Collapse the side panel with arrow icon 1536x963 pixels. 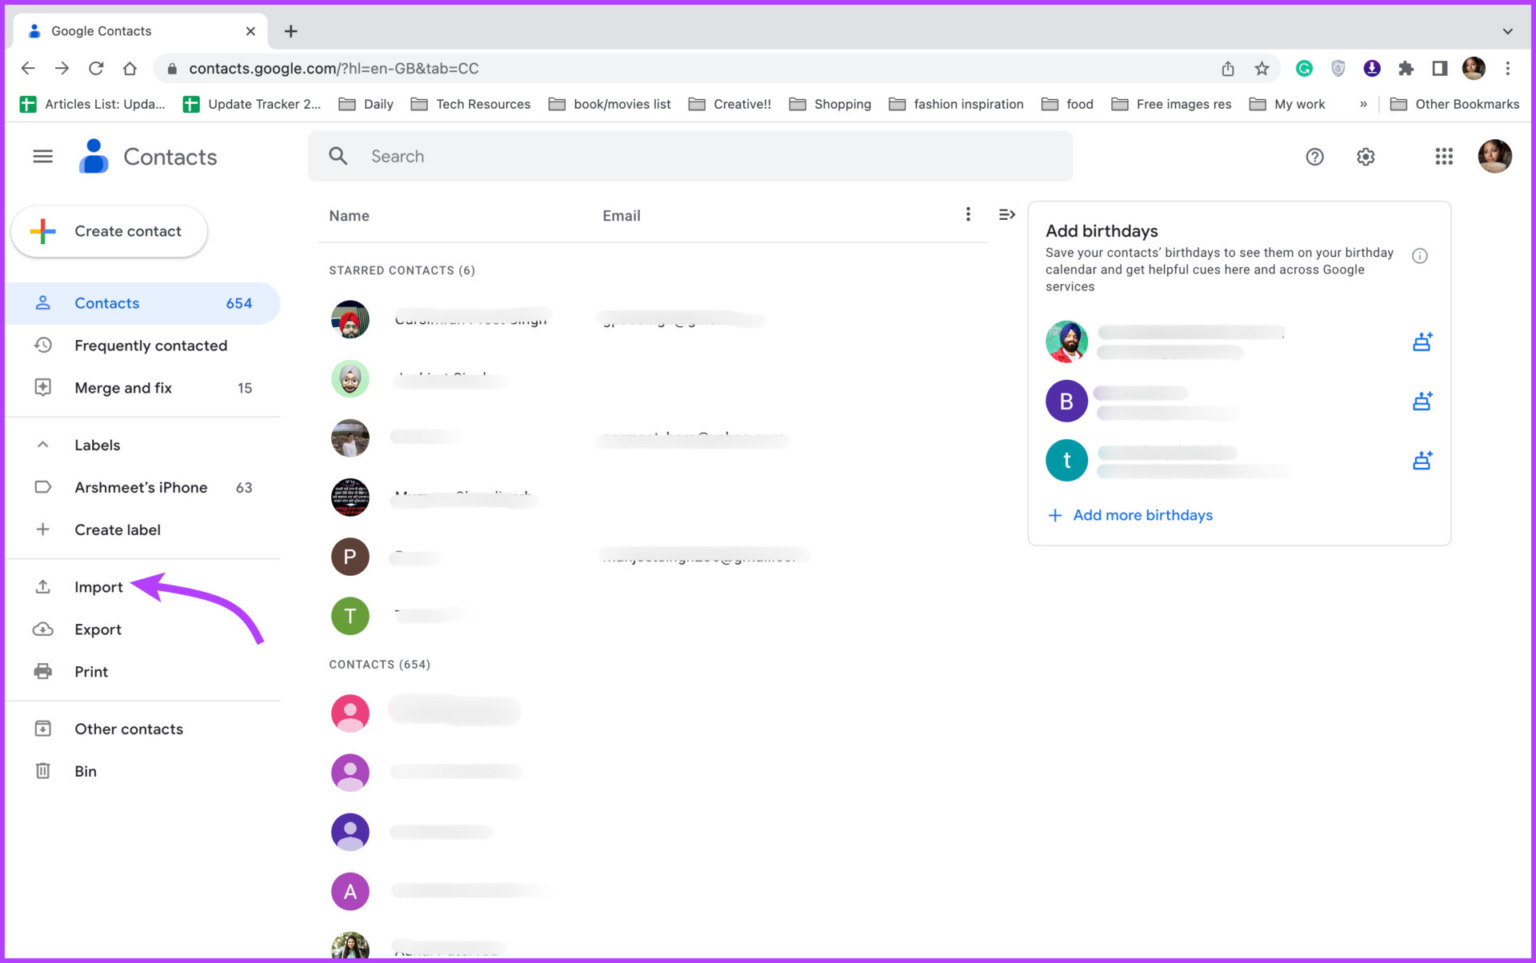(x=1007, y=214)
